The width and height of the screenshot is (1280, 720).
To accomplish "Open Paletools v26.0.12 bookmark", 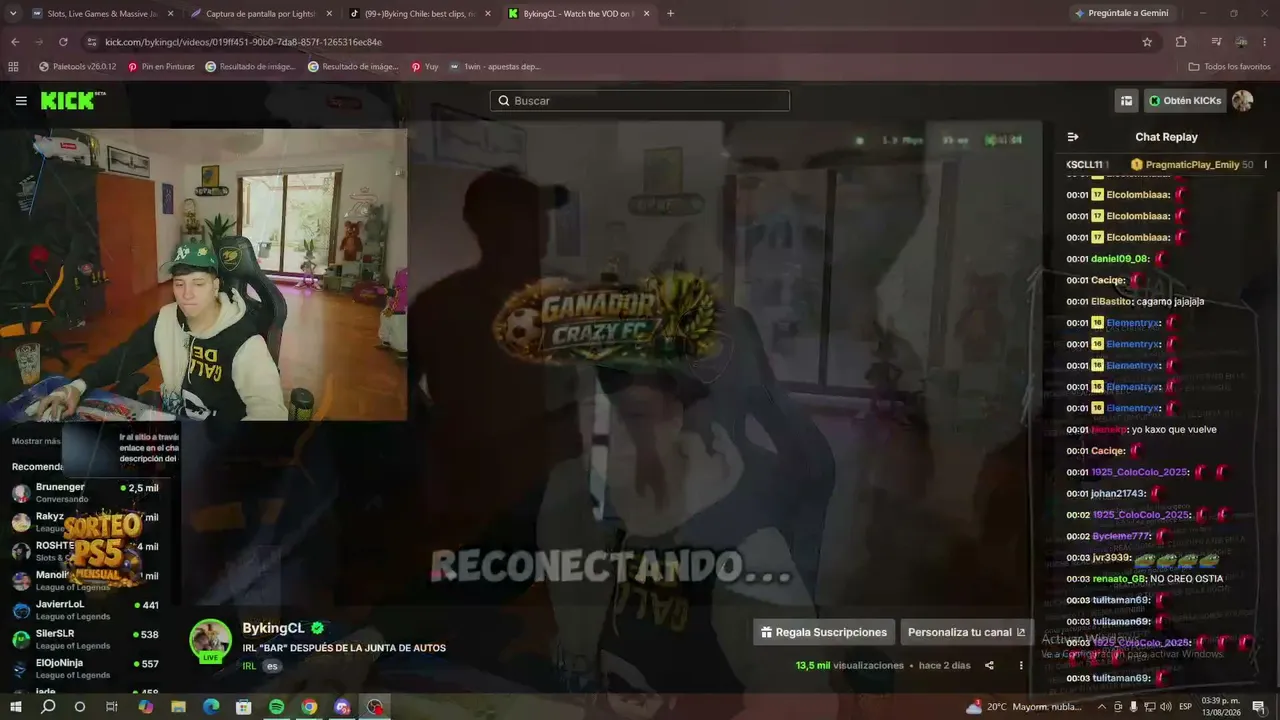I will point(77,67).
